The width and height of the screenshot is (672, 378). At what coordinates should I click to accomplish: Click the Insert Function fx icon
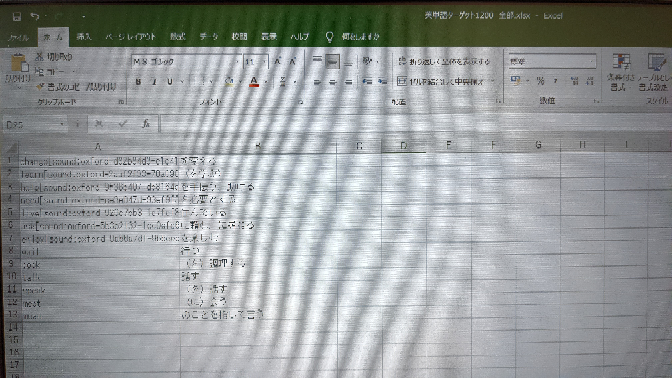(x=146, y=124)
